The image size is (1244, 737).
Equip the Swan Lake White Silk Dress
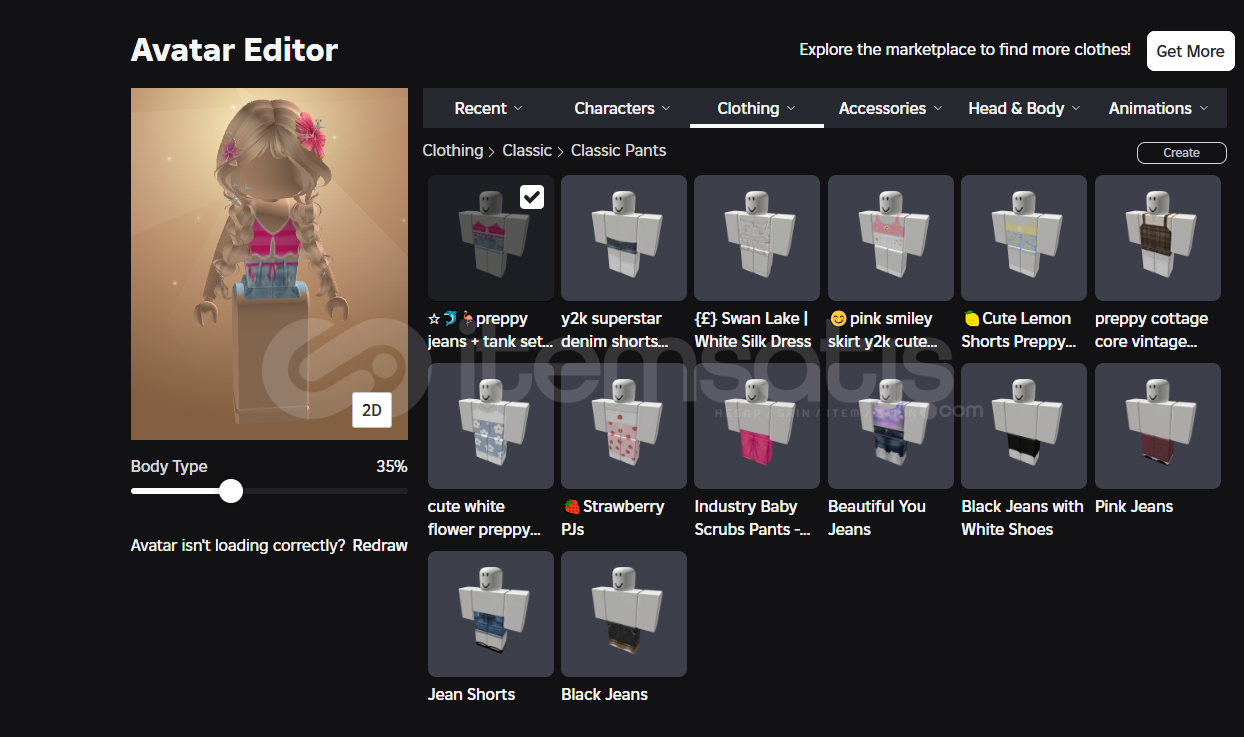point(756,238)
